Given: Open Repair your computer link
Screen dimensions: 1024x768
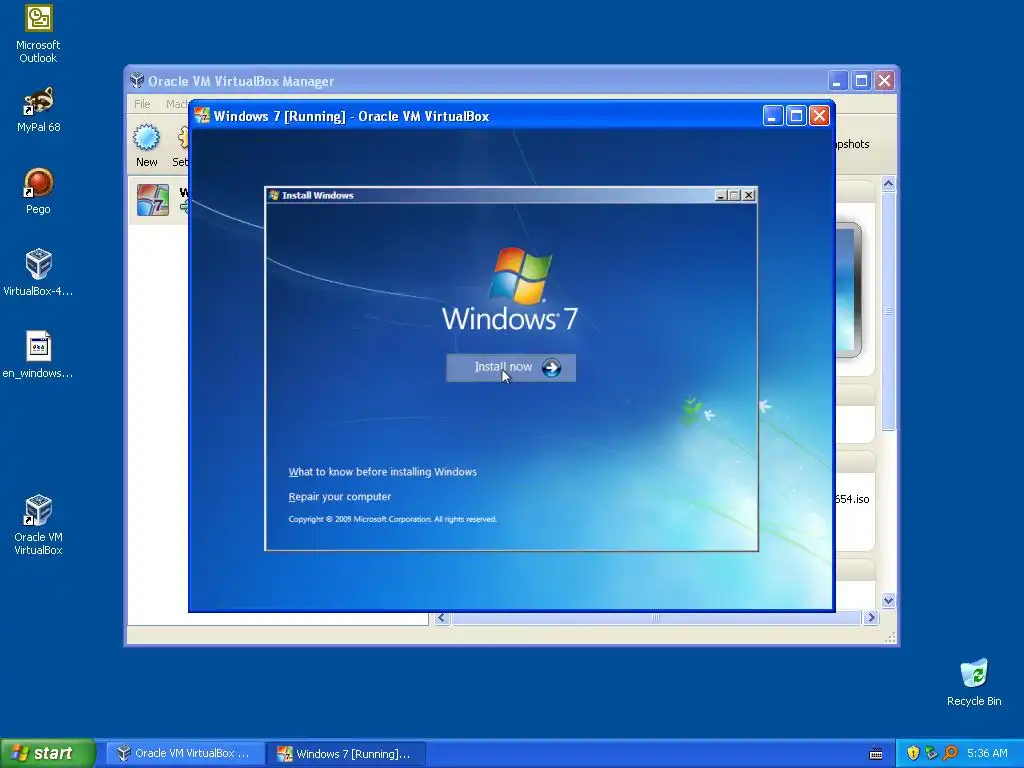Looking at the screenshot, I should point(340,496).
